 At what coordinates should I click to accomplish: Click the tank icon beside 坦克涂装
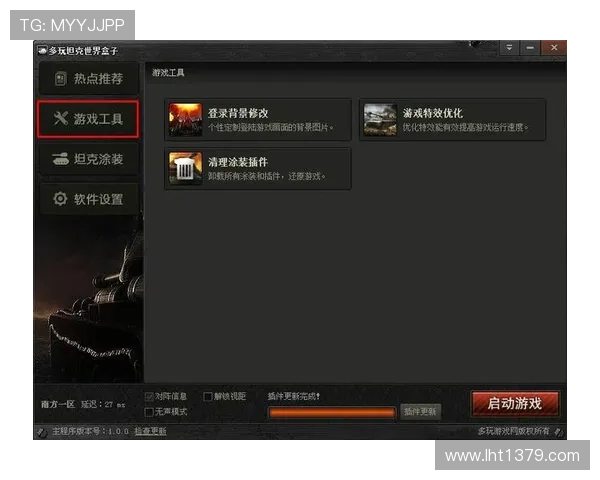pos(60,158)
